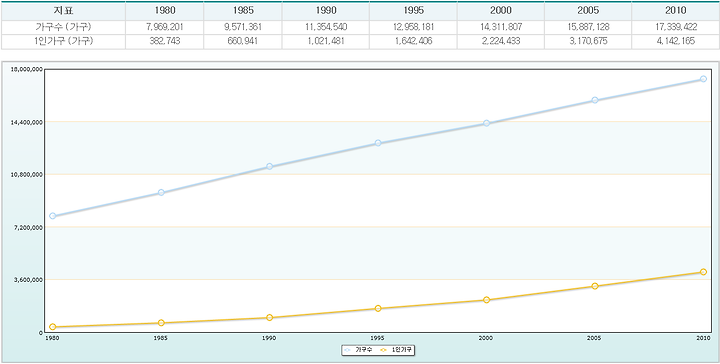The image size is (720, 364).
Task: Click the 1990 blue line data point
Action: 270,167
